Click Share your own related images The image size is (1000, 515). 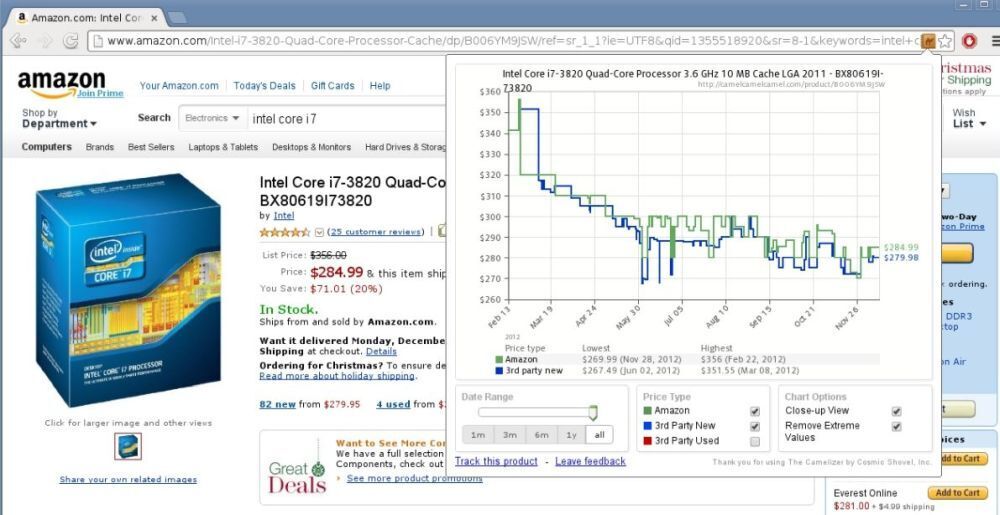pos(128,479)
